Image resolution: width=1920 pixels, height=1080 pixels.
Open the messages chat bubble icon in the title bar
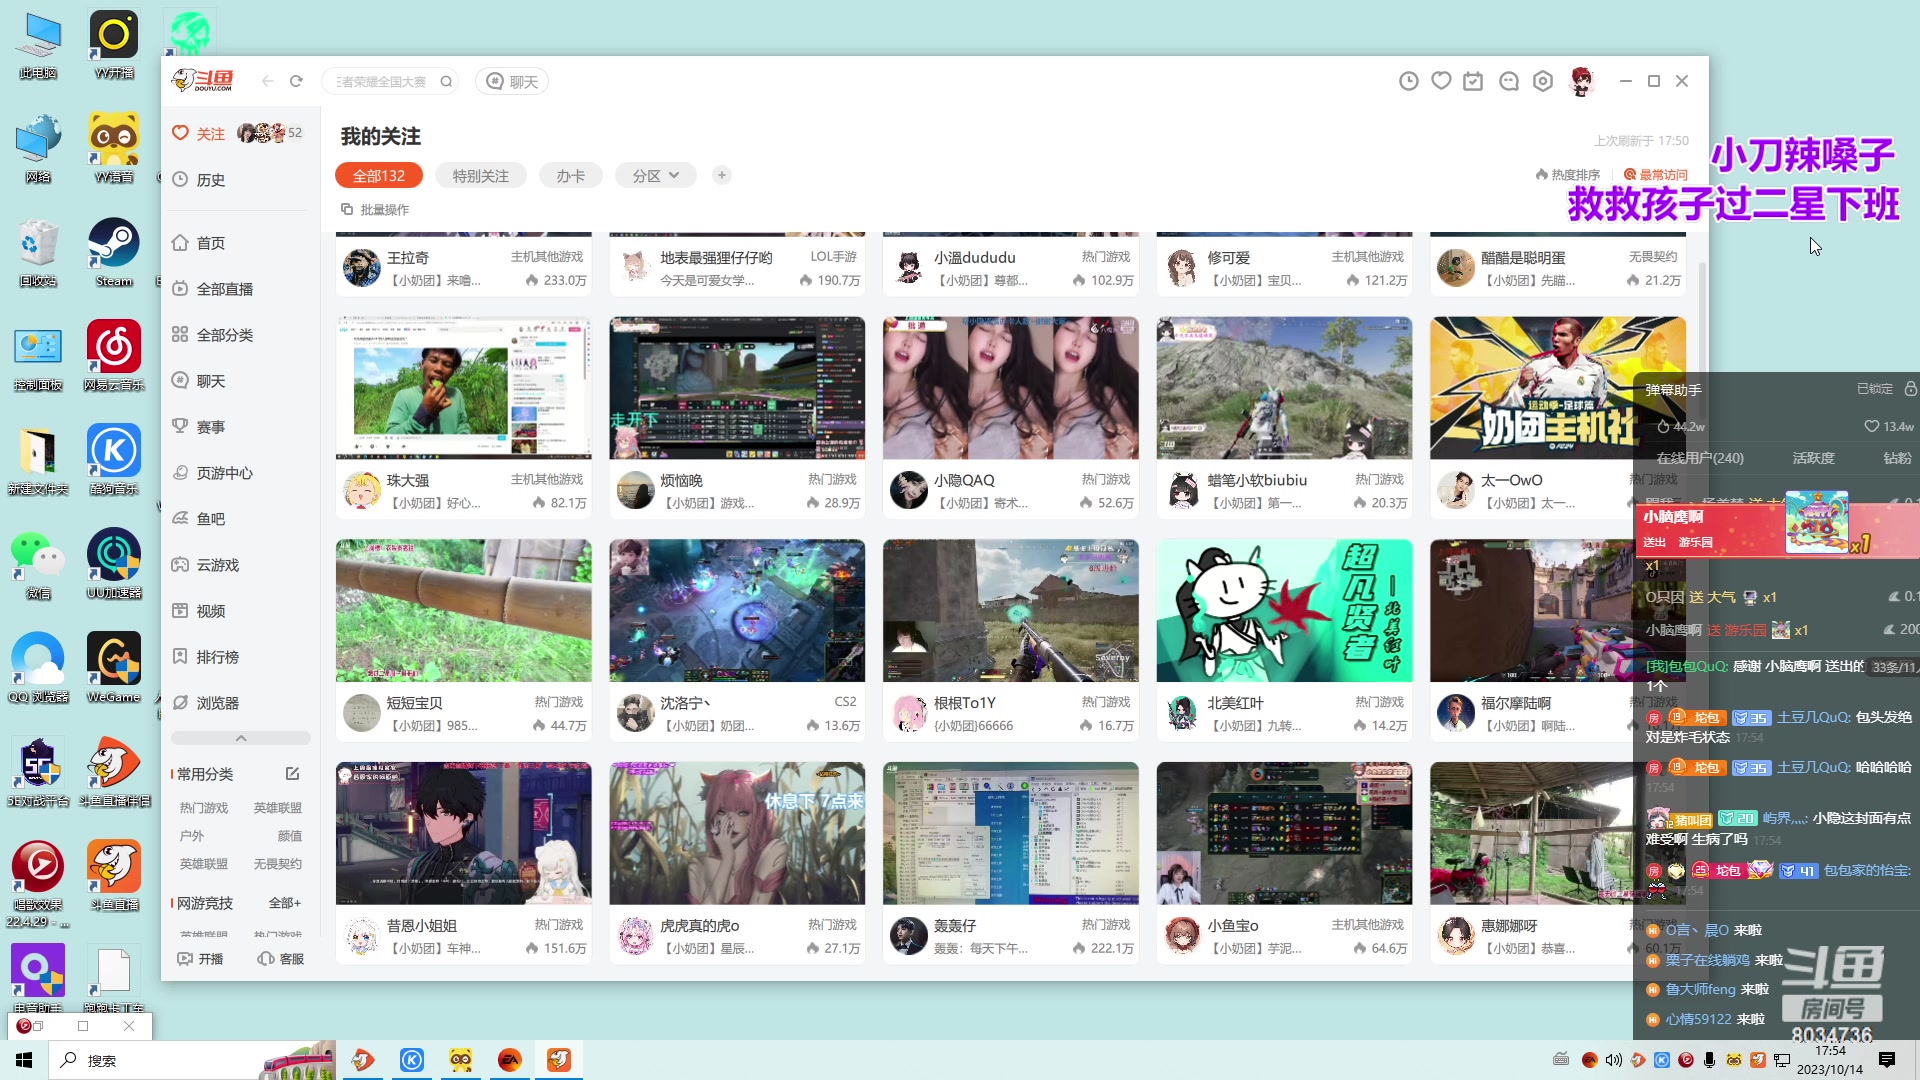1509,81
